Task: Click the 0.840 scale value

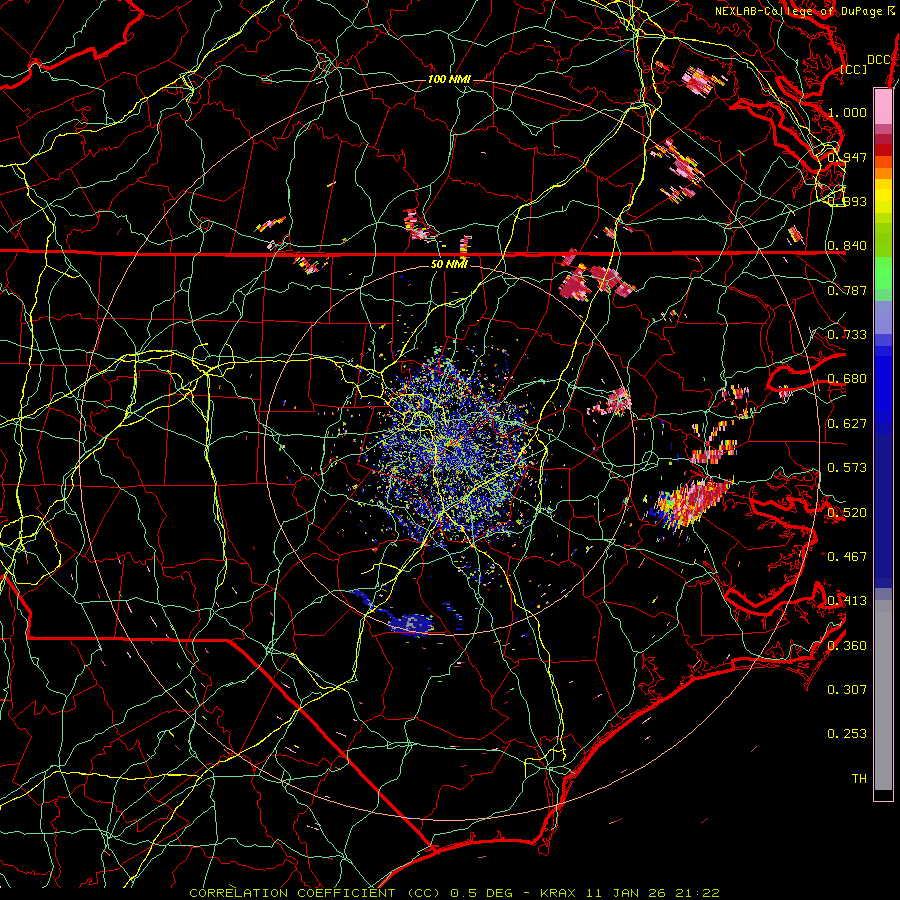Action: pyautogui.click(x=847, y=246)
